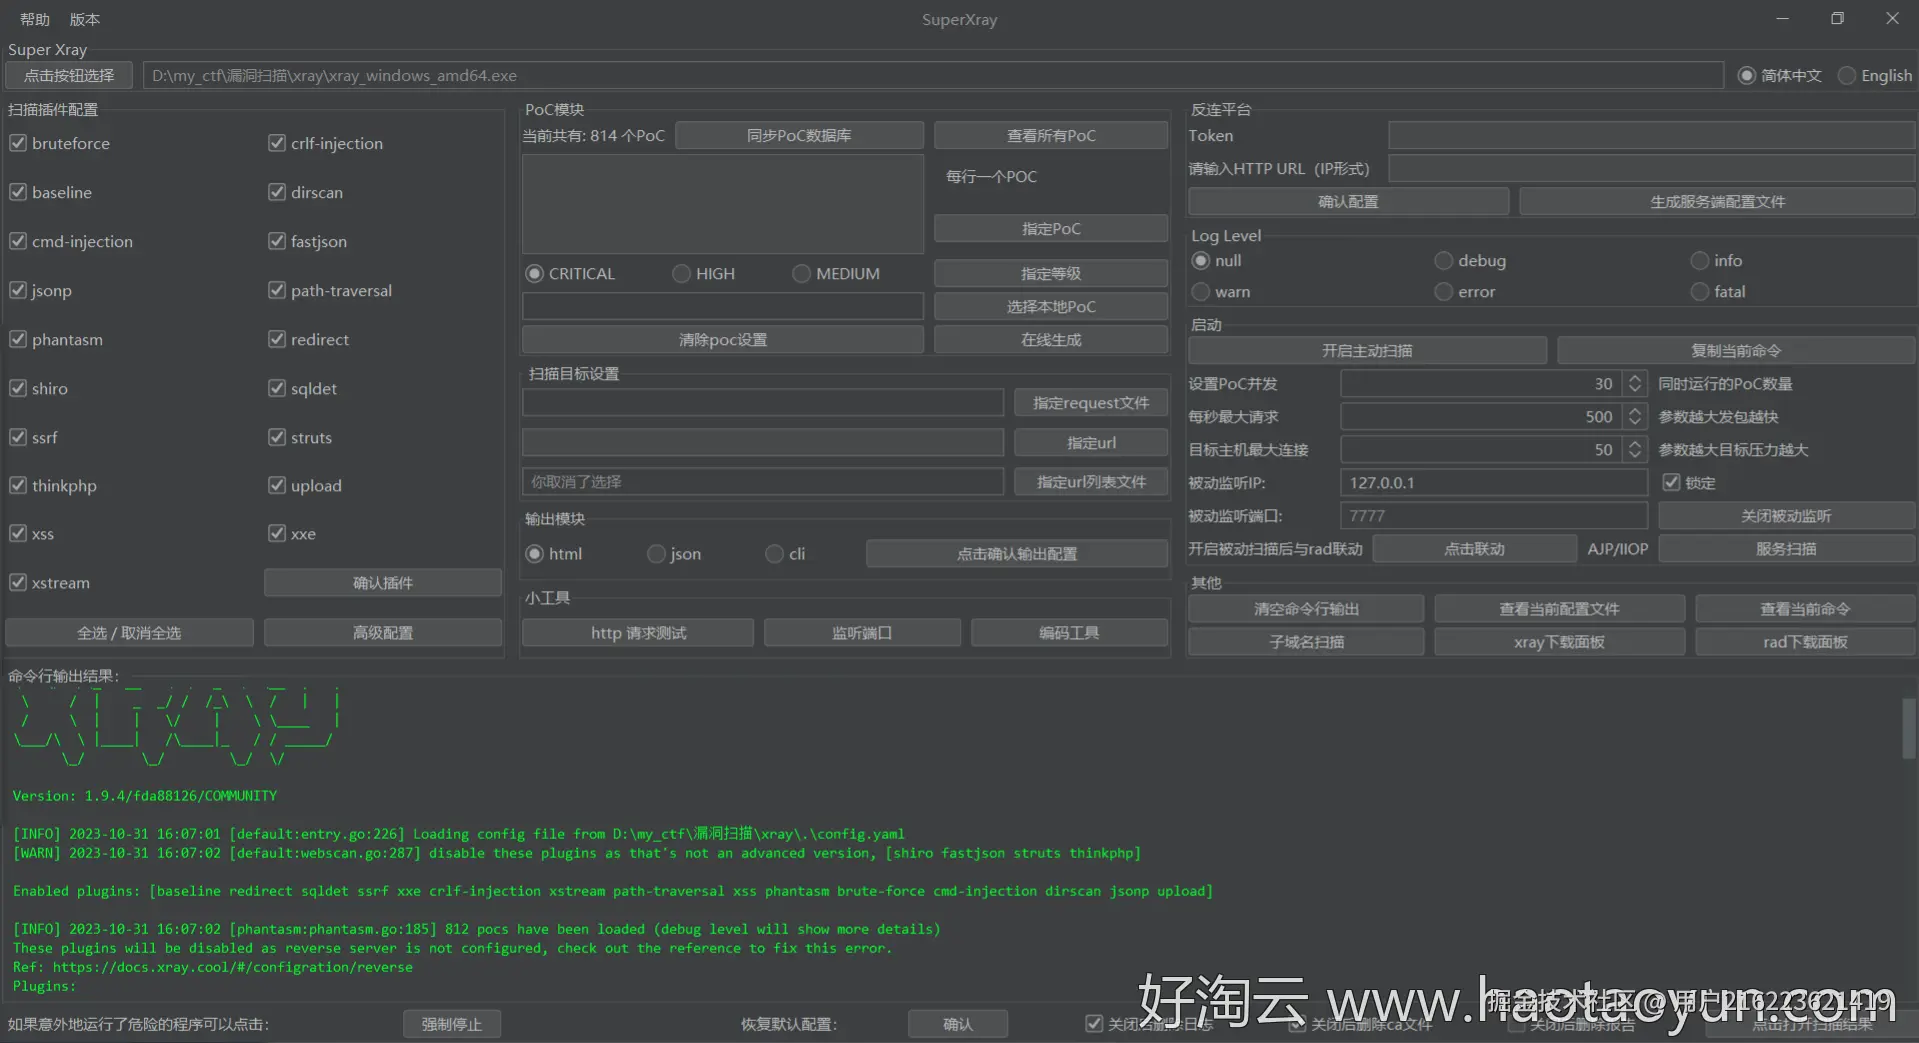Click 点击确认输出配置 to confirm output
Screen dimensions: 1919x1043
(x=1017, y=554)
